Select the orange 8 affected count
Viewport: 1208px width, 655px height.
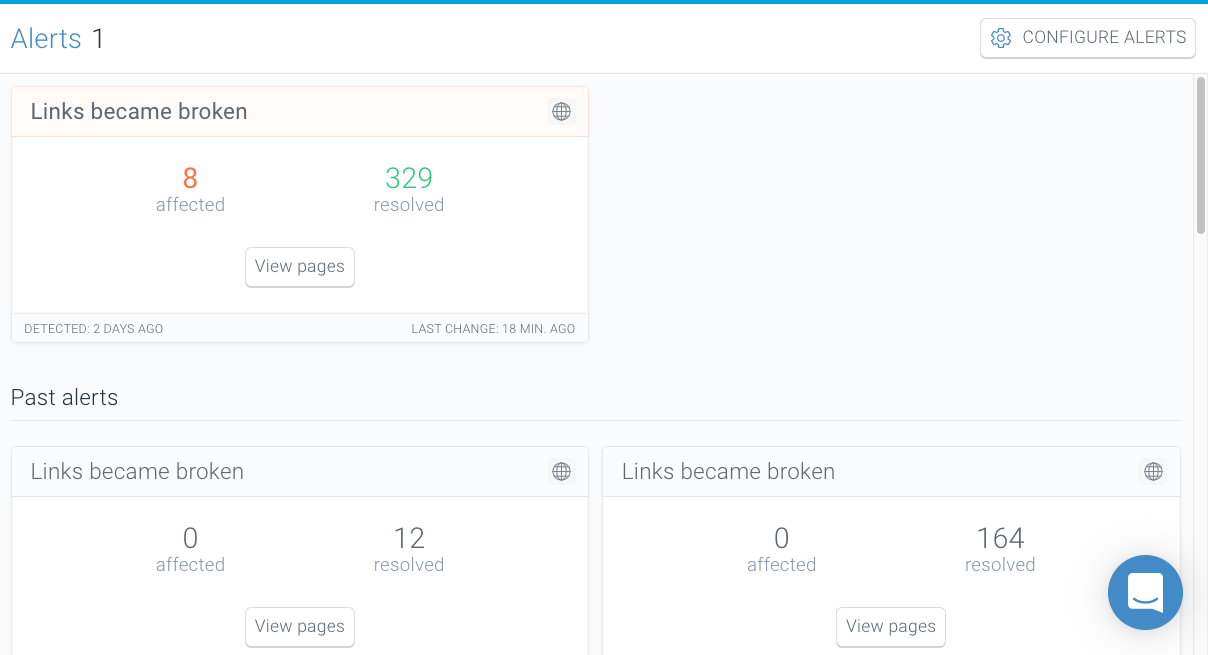[190, 178]
